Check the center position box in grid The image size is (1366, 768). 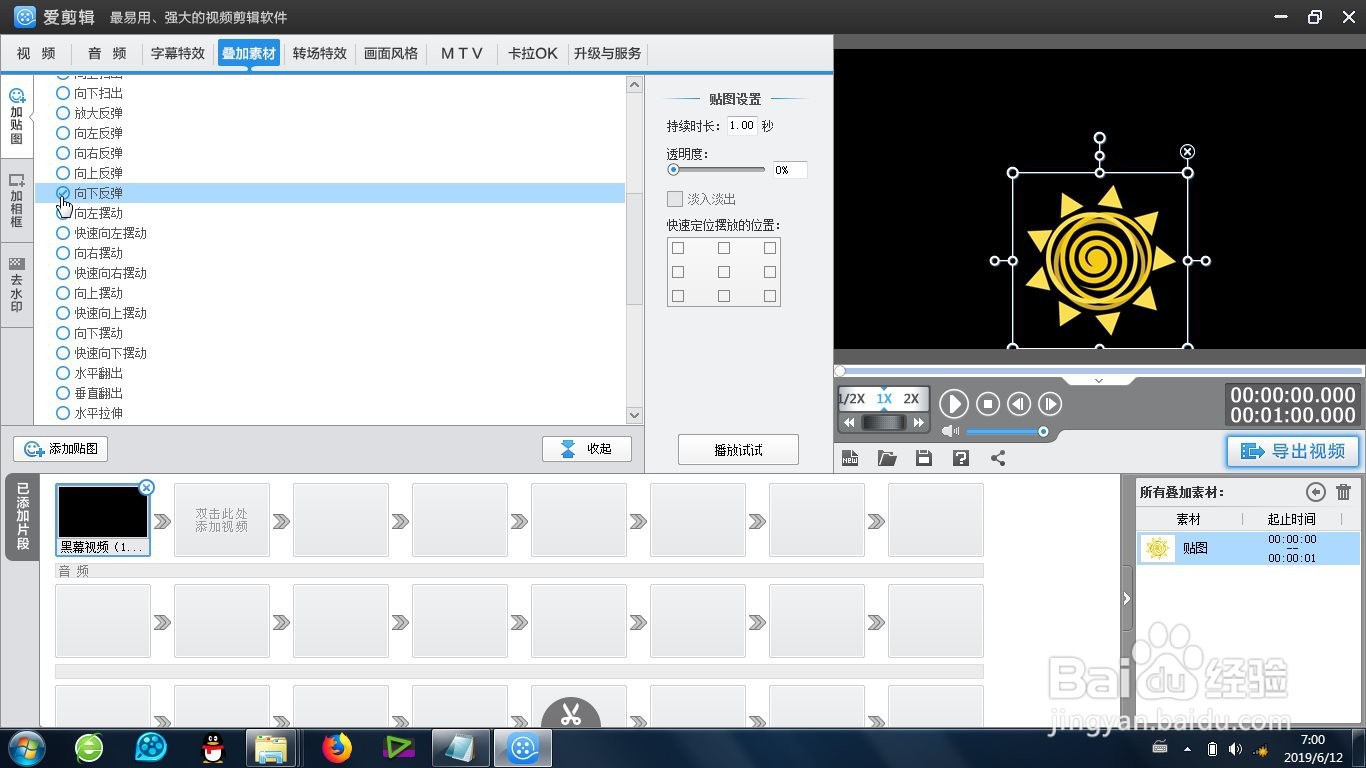tap(724, 272)
